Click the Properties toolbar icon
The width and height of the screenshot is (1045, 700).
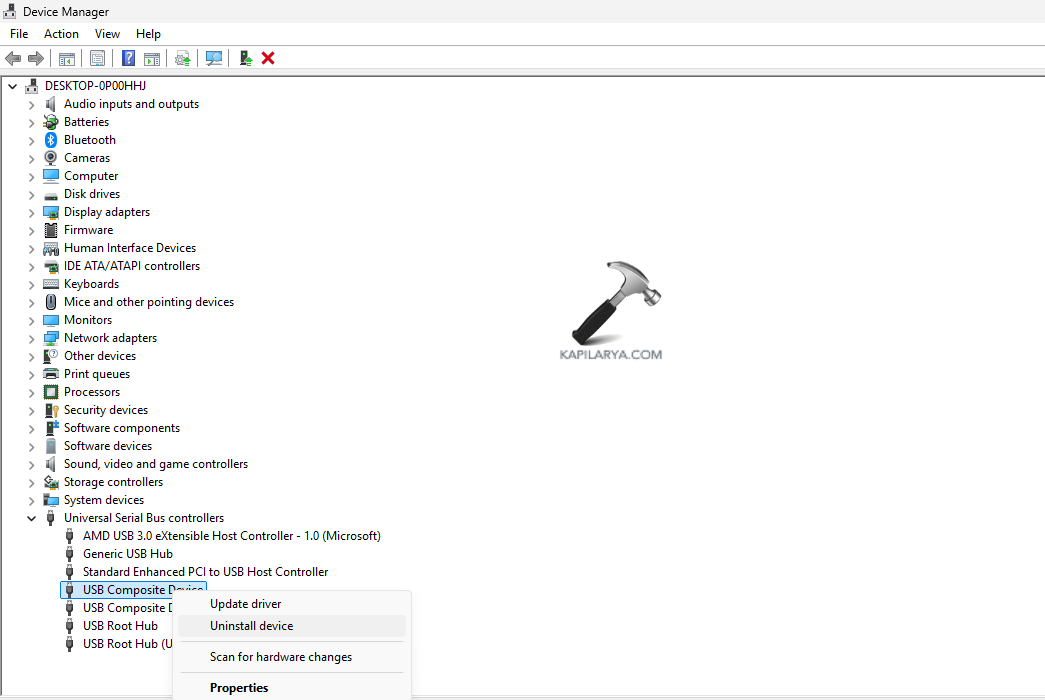coord(97,58)
